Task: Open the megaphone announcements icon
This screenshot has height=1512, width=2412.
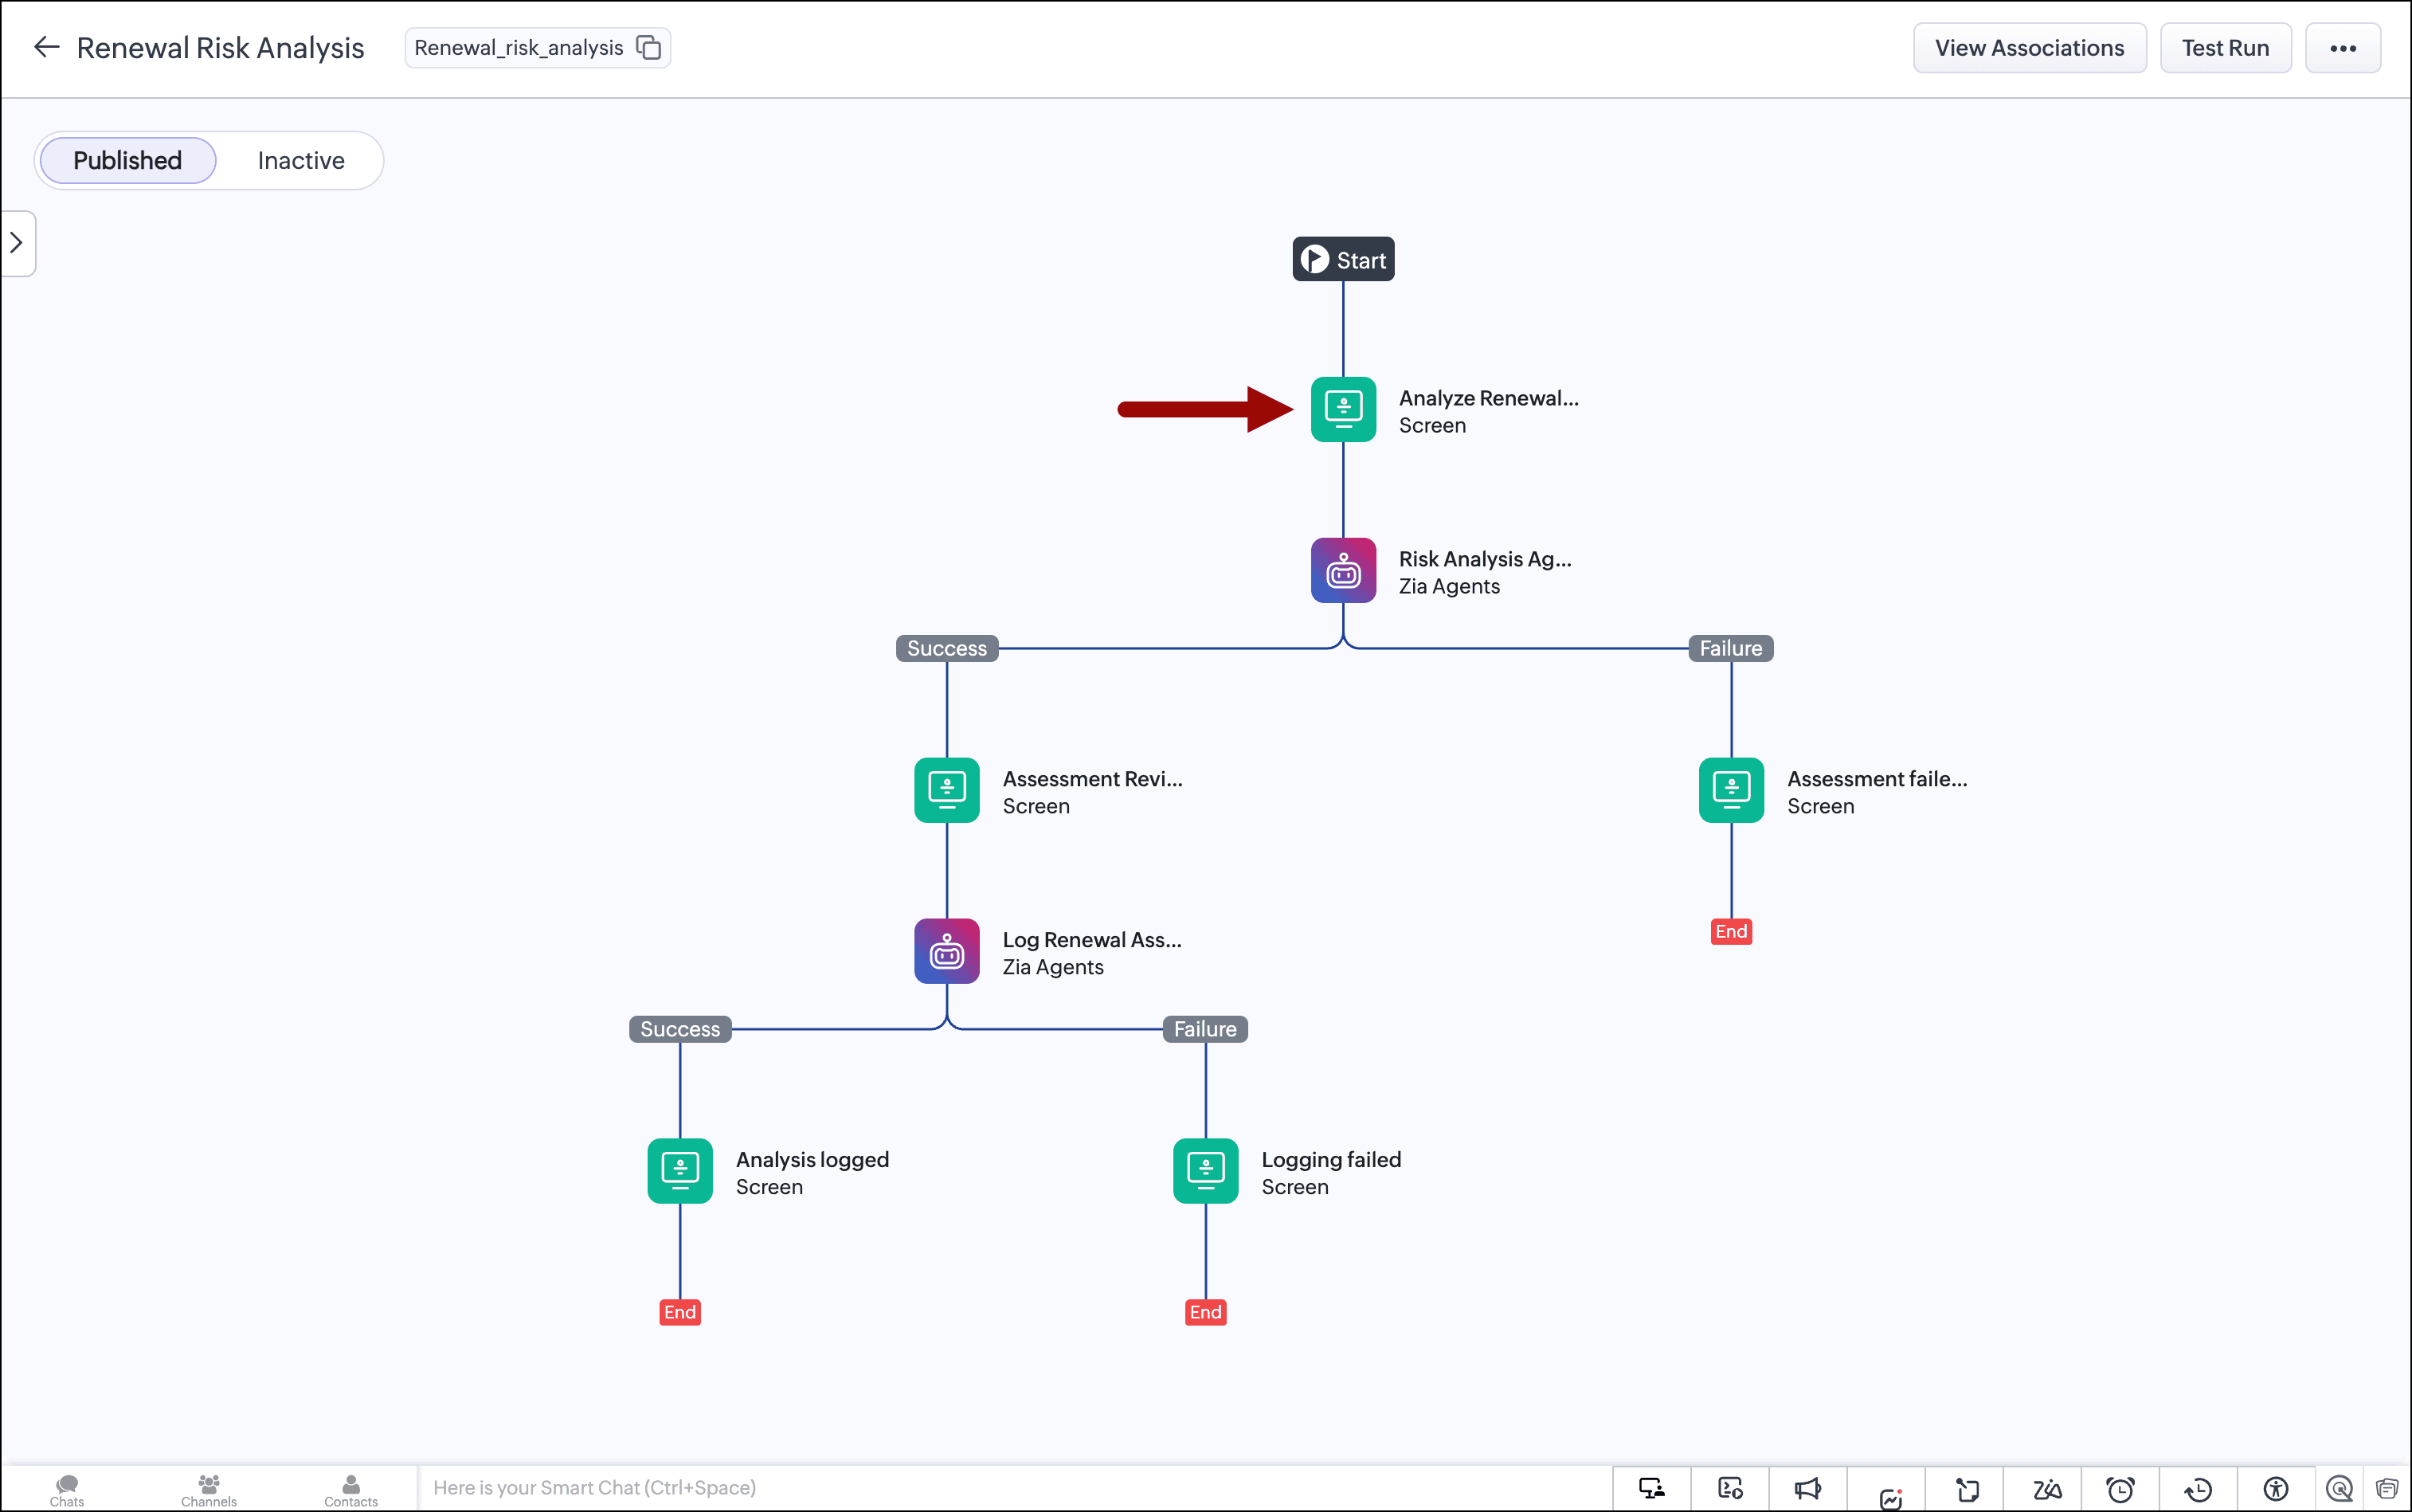Action: (1807, 1489)
